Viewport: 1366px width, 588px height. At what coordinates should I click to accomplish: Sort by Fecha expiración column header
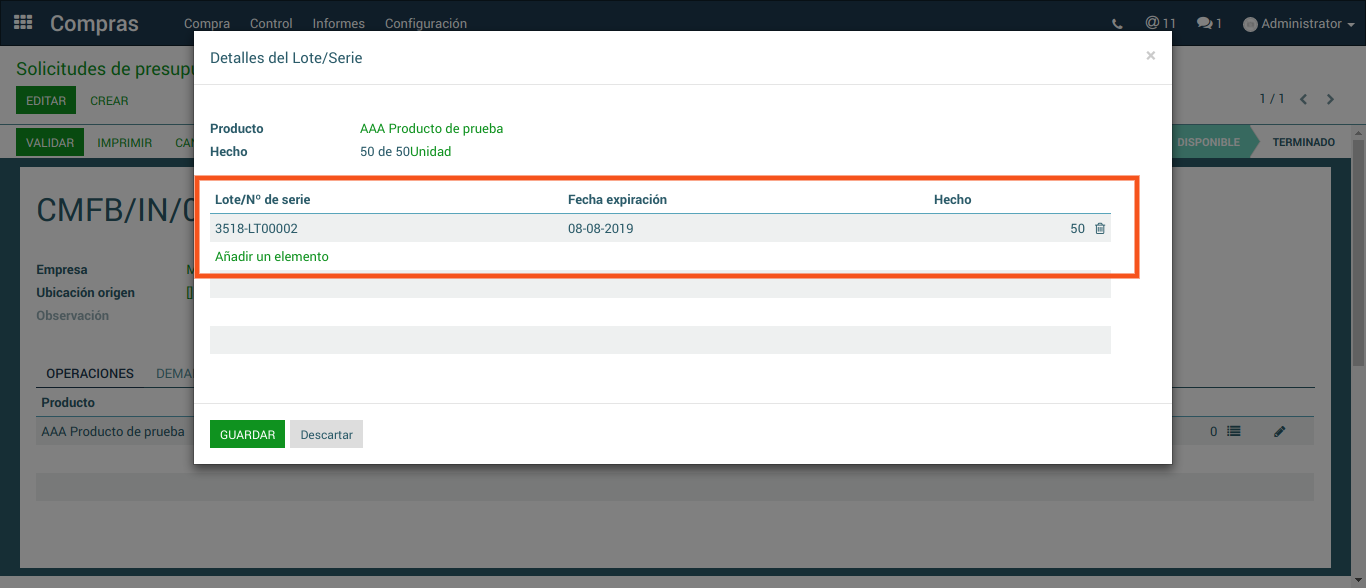coord(617,200)
